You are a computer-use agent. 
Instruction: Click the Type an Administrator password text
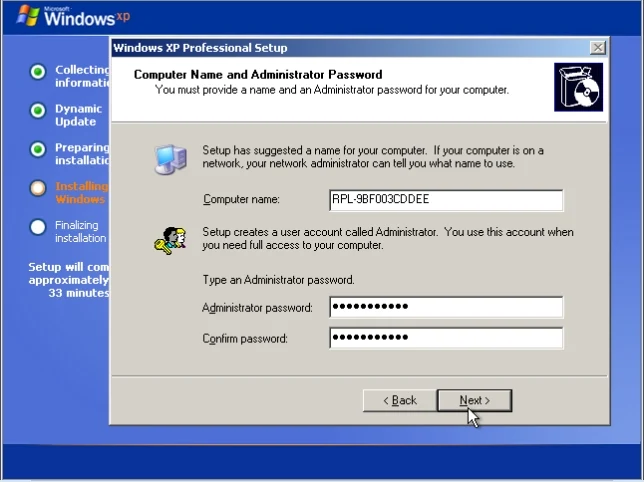(278, 280)
